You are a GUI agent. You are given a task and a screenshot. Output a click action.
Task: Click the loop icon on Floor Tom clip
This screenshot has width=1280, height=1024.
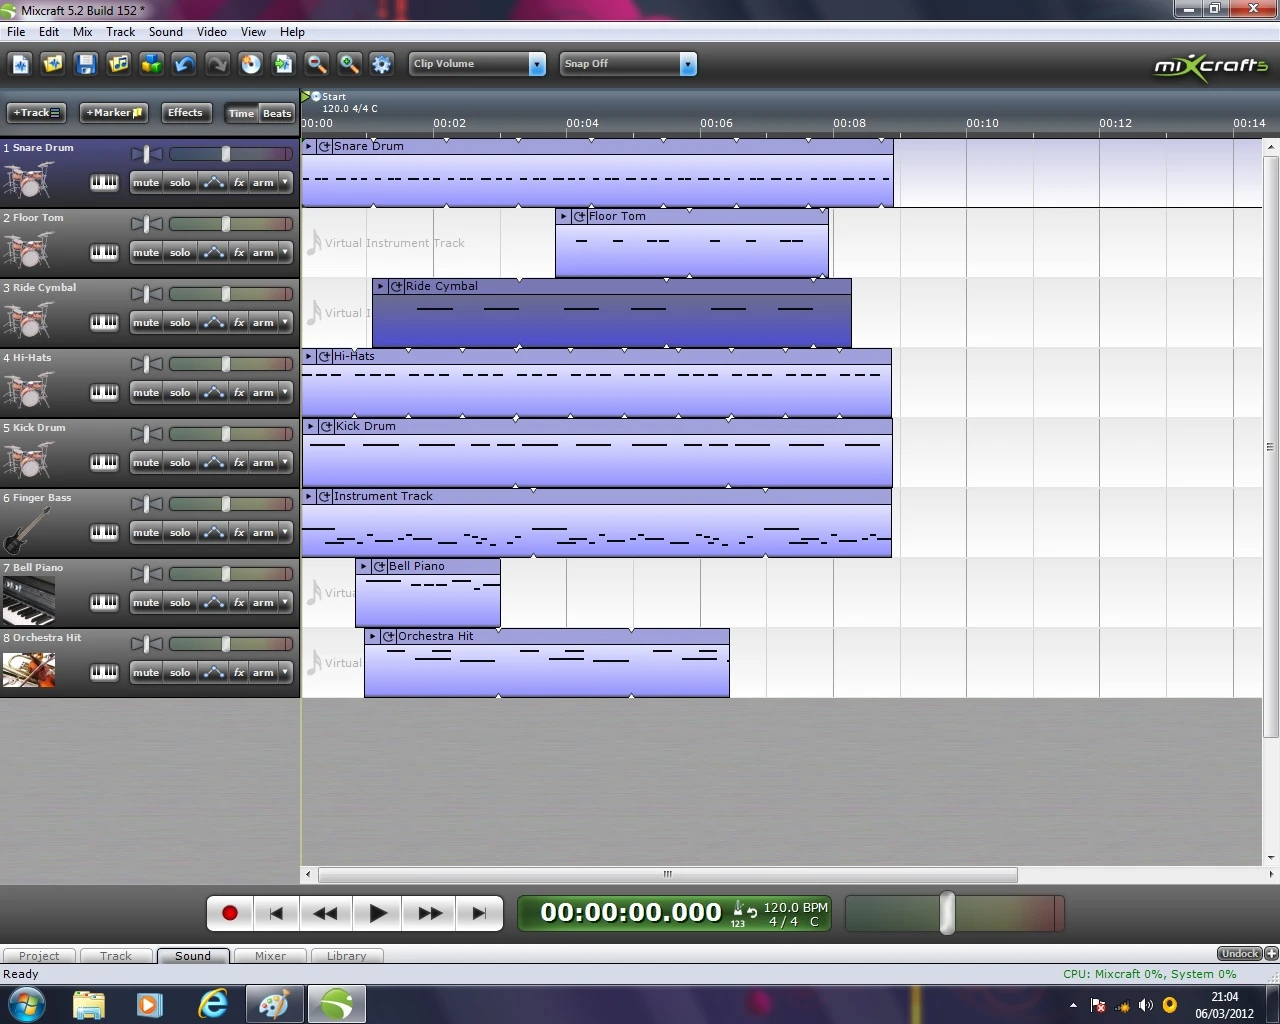tap(579, 216)
